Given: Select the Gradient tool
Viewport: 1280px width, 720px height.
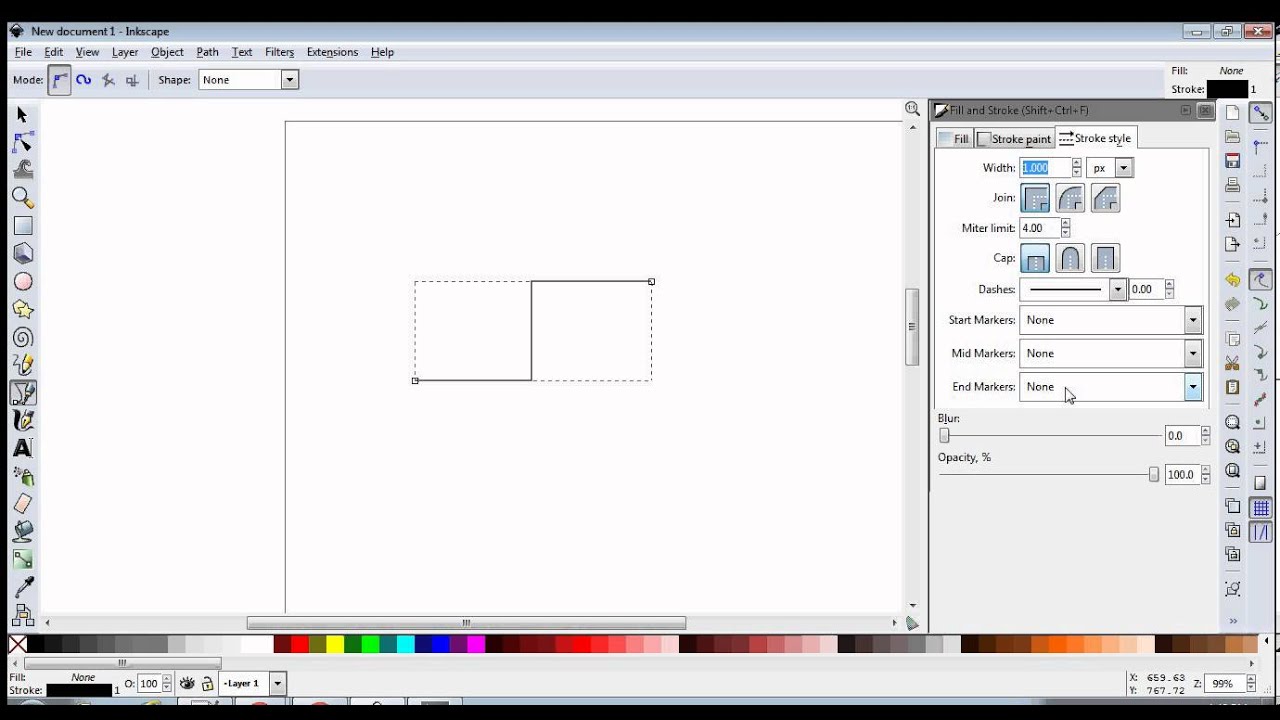Looking at the screenshot, I should [23, 559].
